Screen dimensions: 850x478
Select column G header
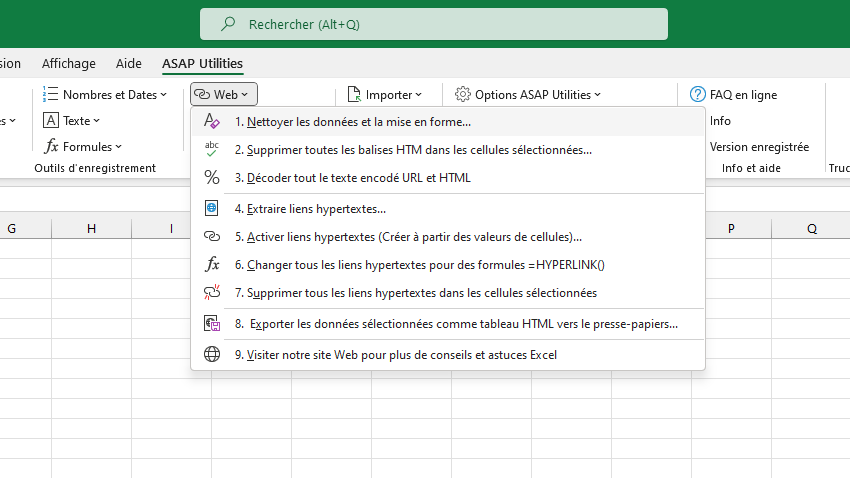tap(11, 229)
